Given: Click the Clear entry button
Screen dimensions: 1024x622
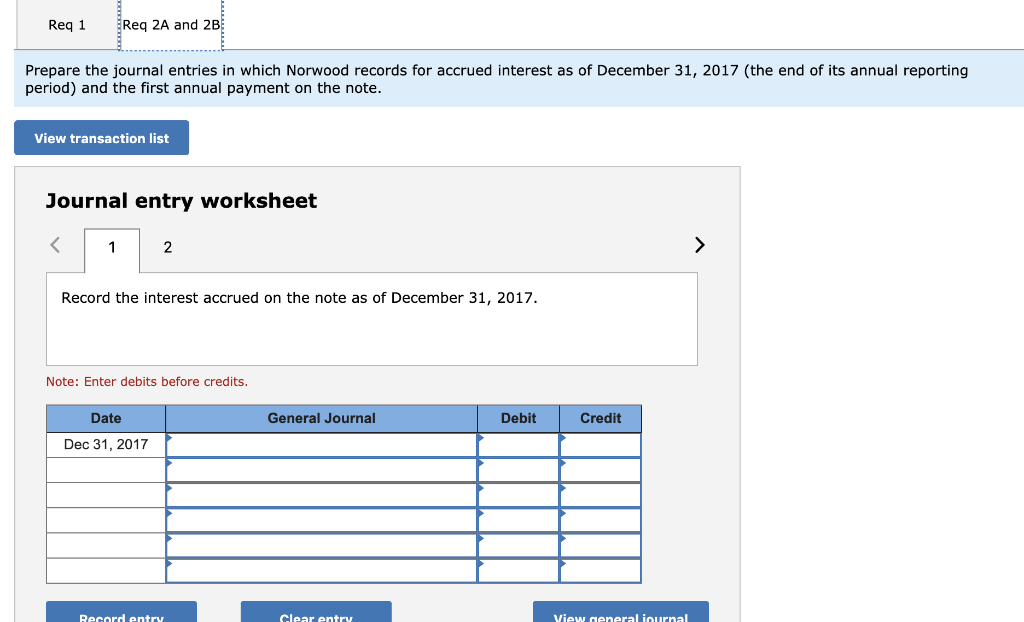Looking at the screenshot, I should [x=316, y=615].
